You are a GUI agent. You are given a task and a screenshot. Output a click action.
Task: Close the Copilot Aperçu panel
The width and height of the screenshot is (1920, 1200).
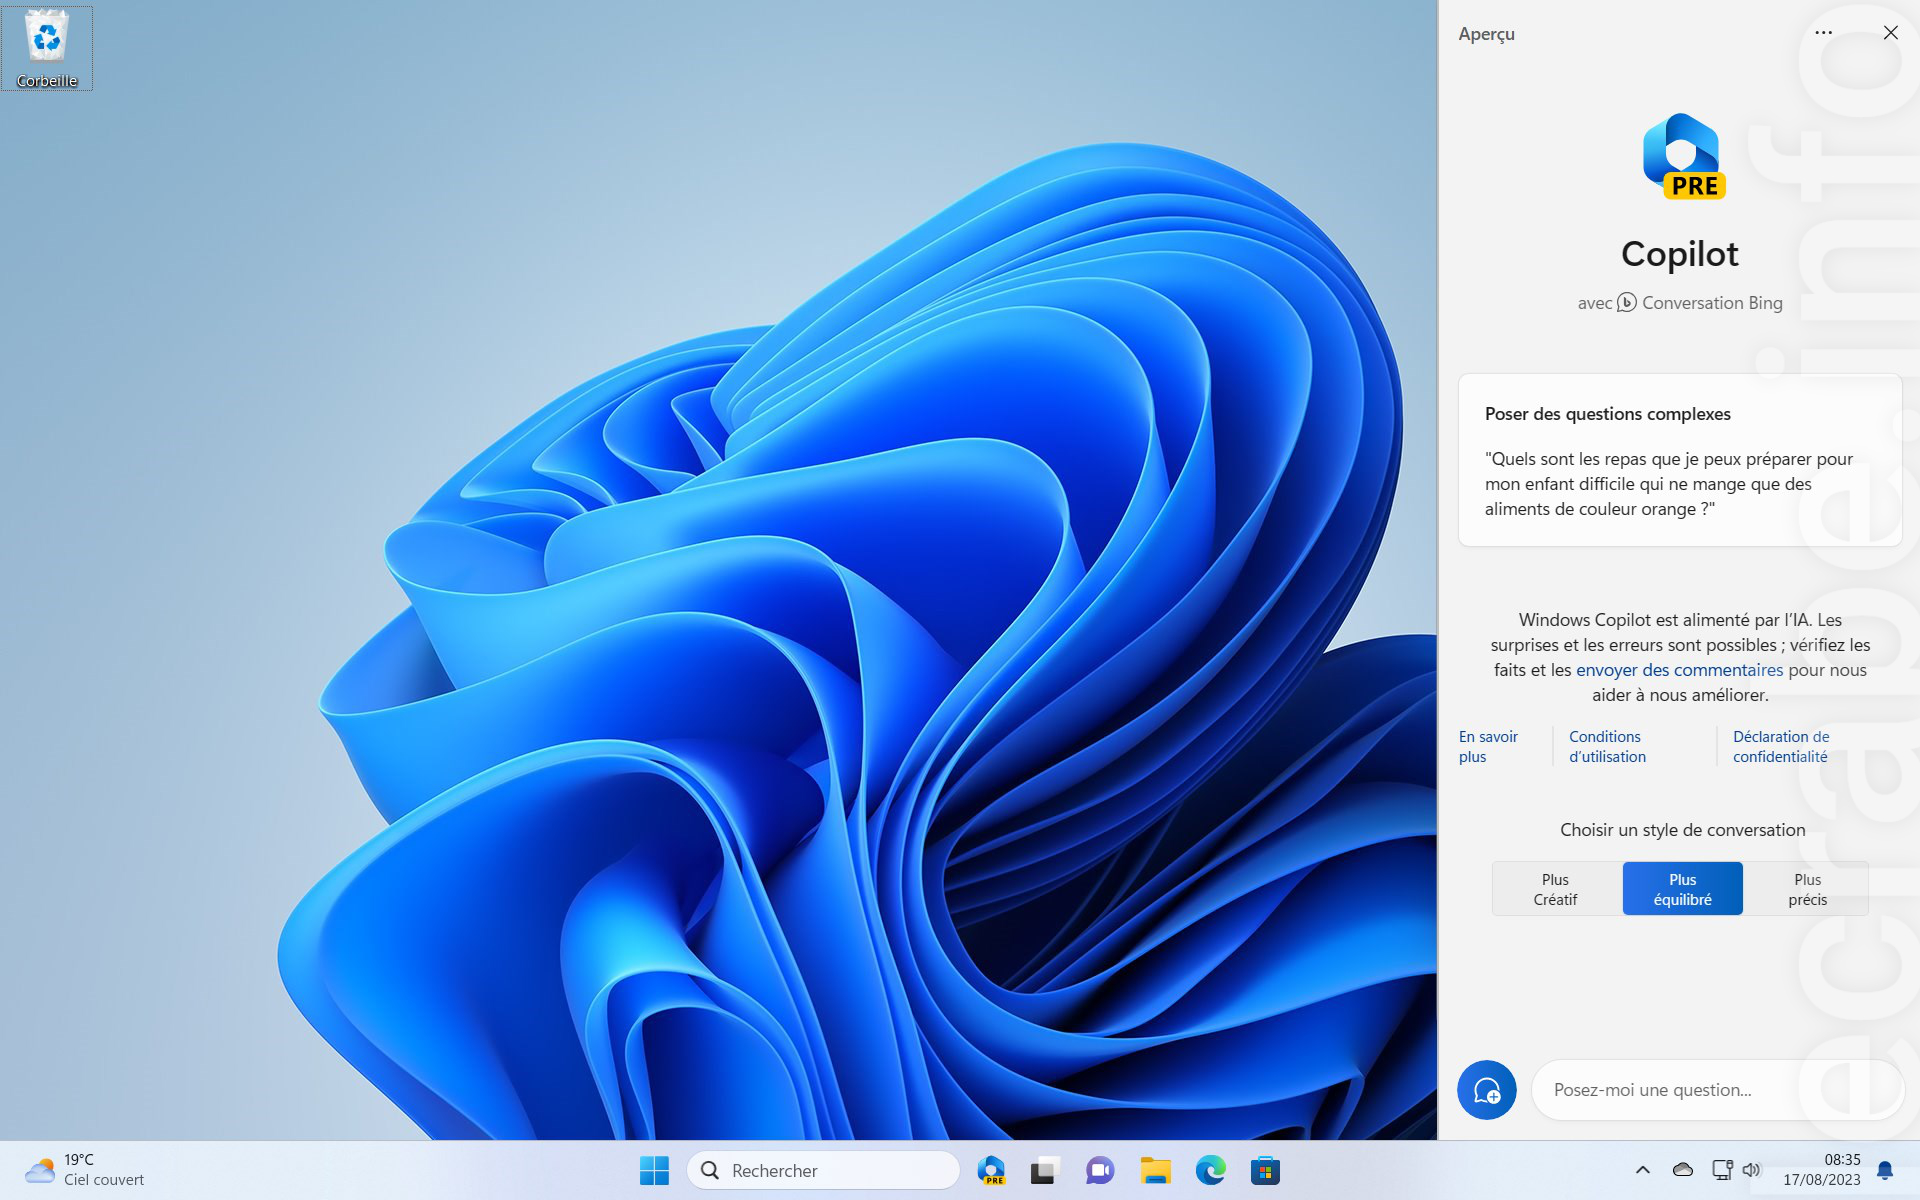(1890, 33)
